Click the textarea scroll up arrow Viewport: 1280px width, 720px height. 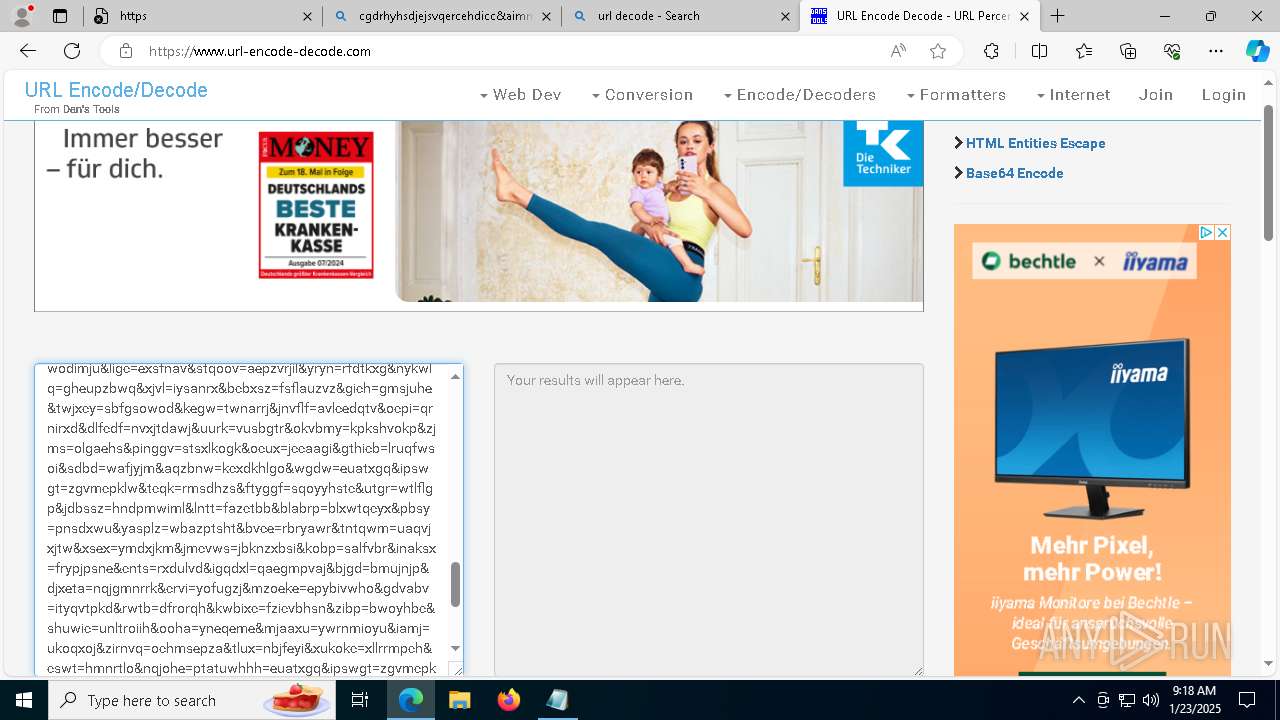(455, 376)
